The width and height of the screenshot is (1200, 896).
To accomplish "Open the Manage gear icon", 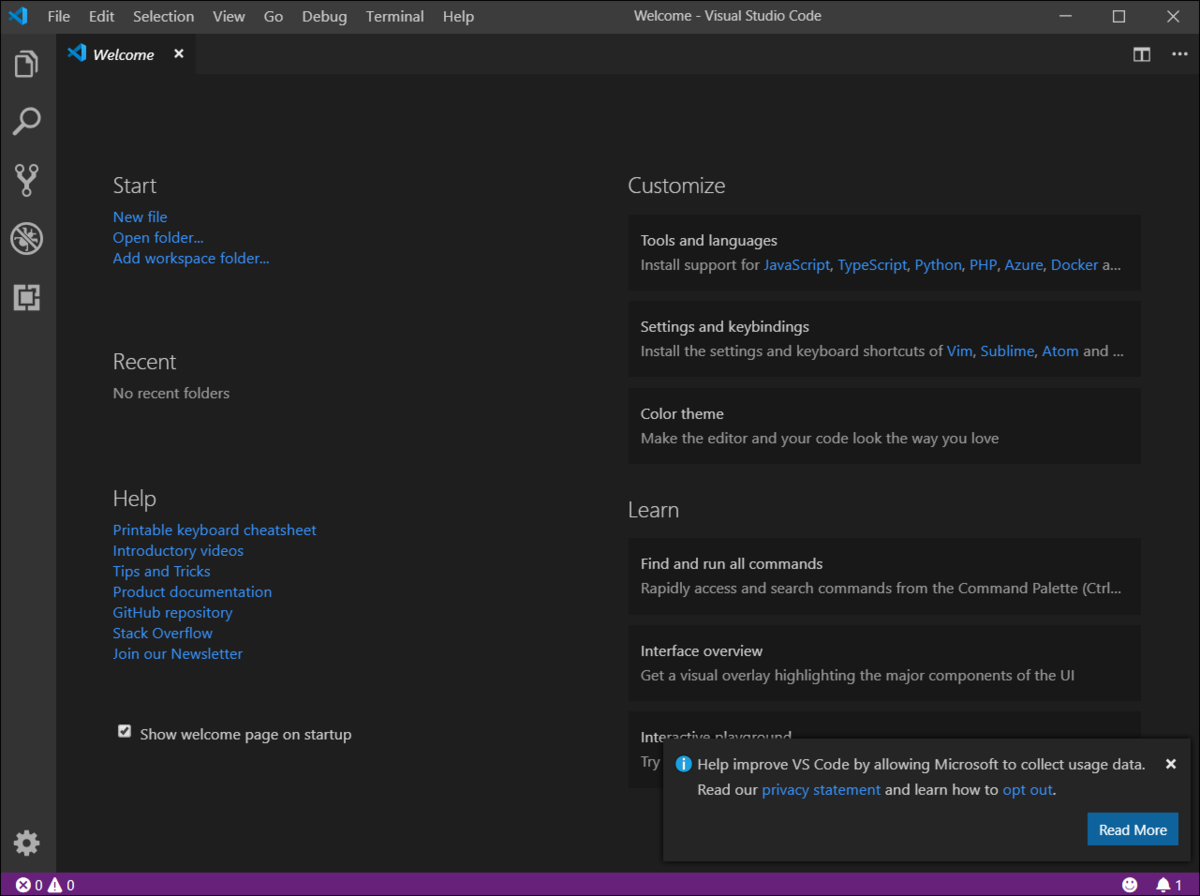I will (27, 843).
